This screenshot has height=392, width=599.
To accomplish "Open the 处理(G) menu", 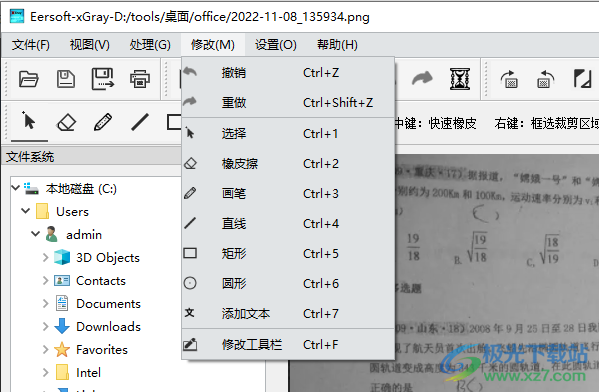I will tap(150, 45).
